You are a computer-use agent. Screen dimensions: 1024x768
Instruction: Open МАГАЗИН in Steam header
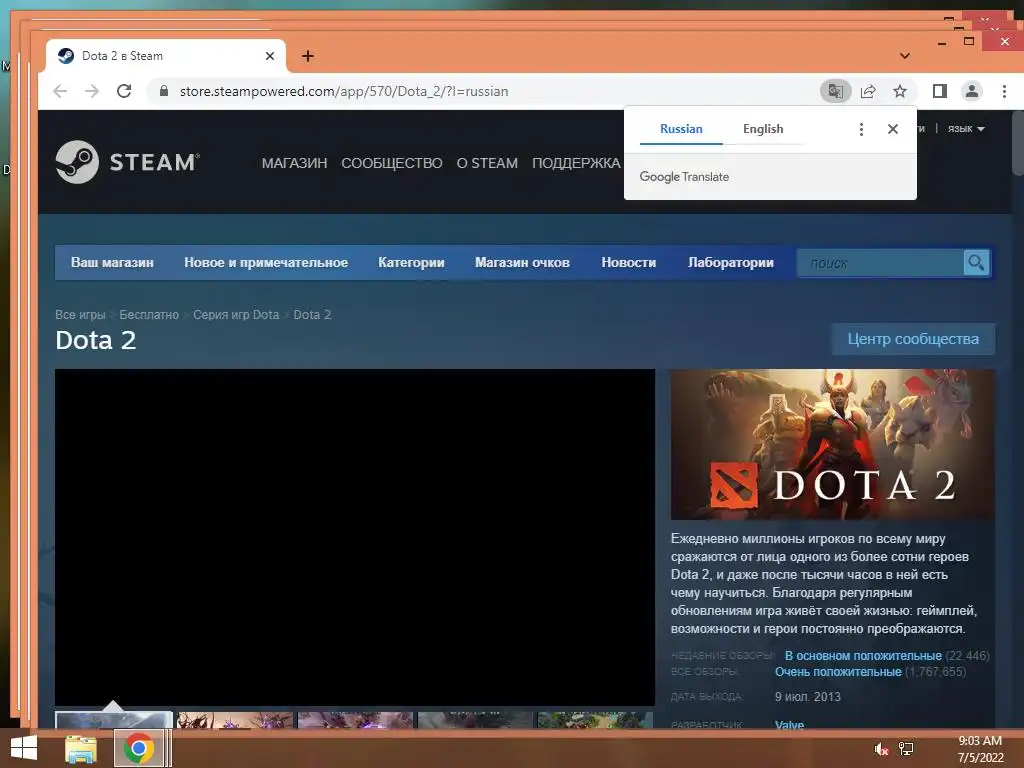click(294, 163)
